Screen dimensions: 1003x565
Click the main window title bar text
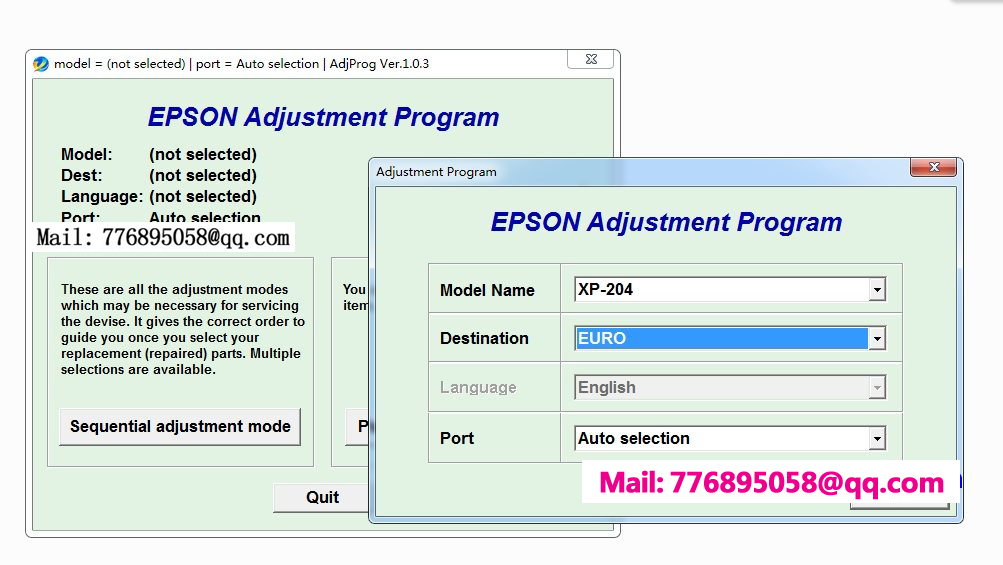(241, 64)
